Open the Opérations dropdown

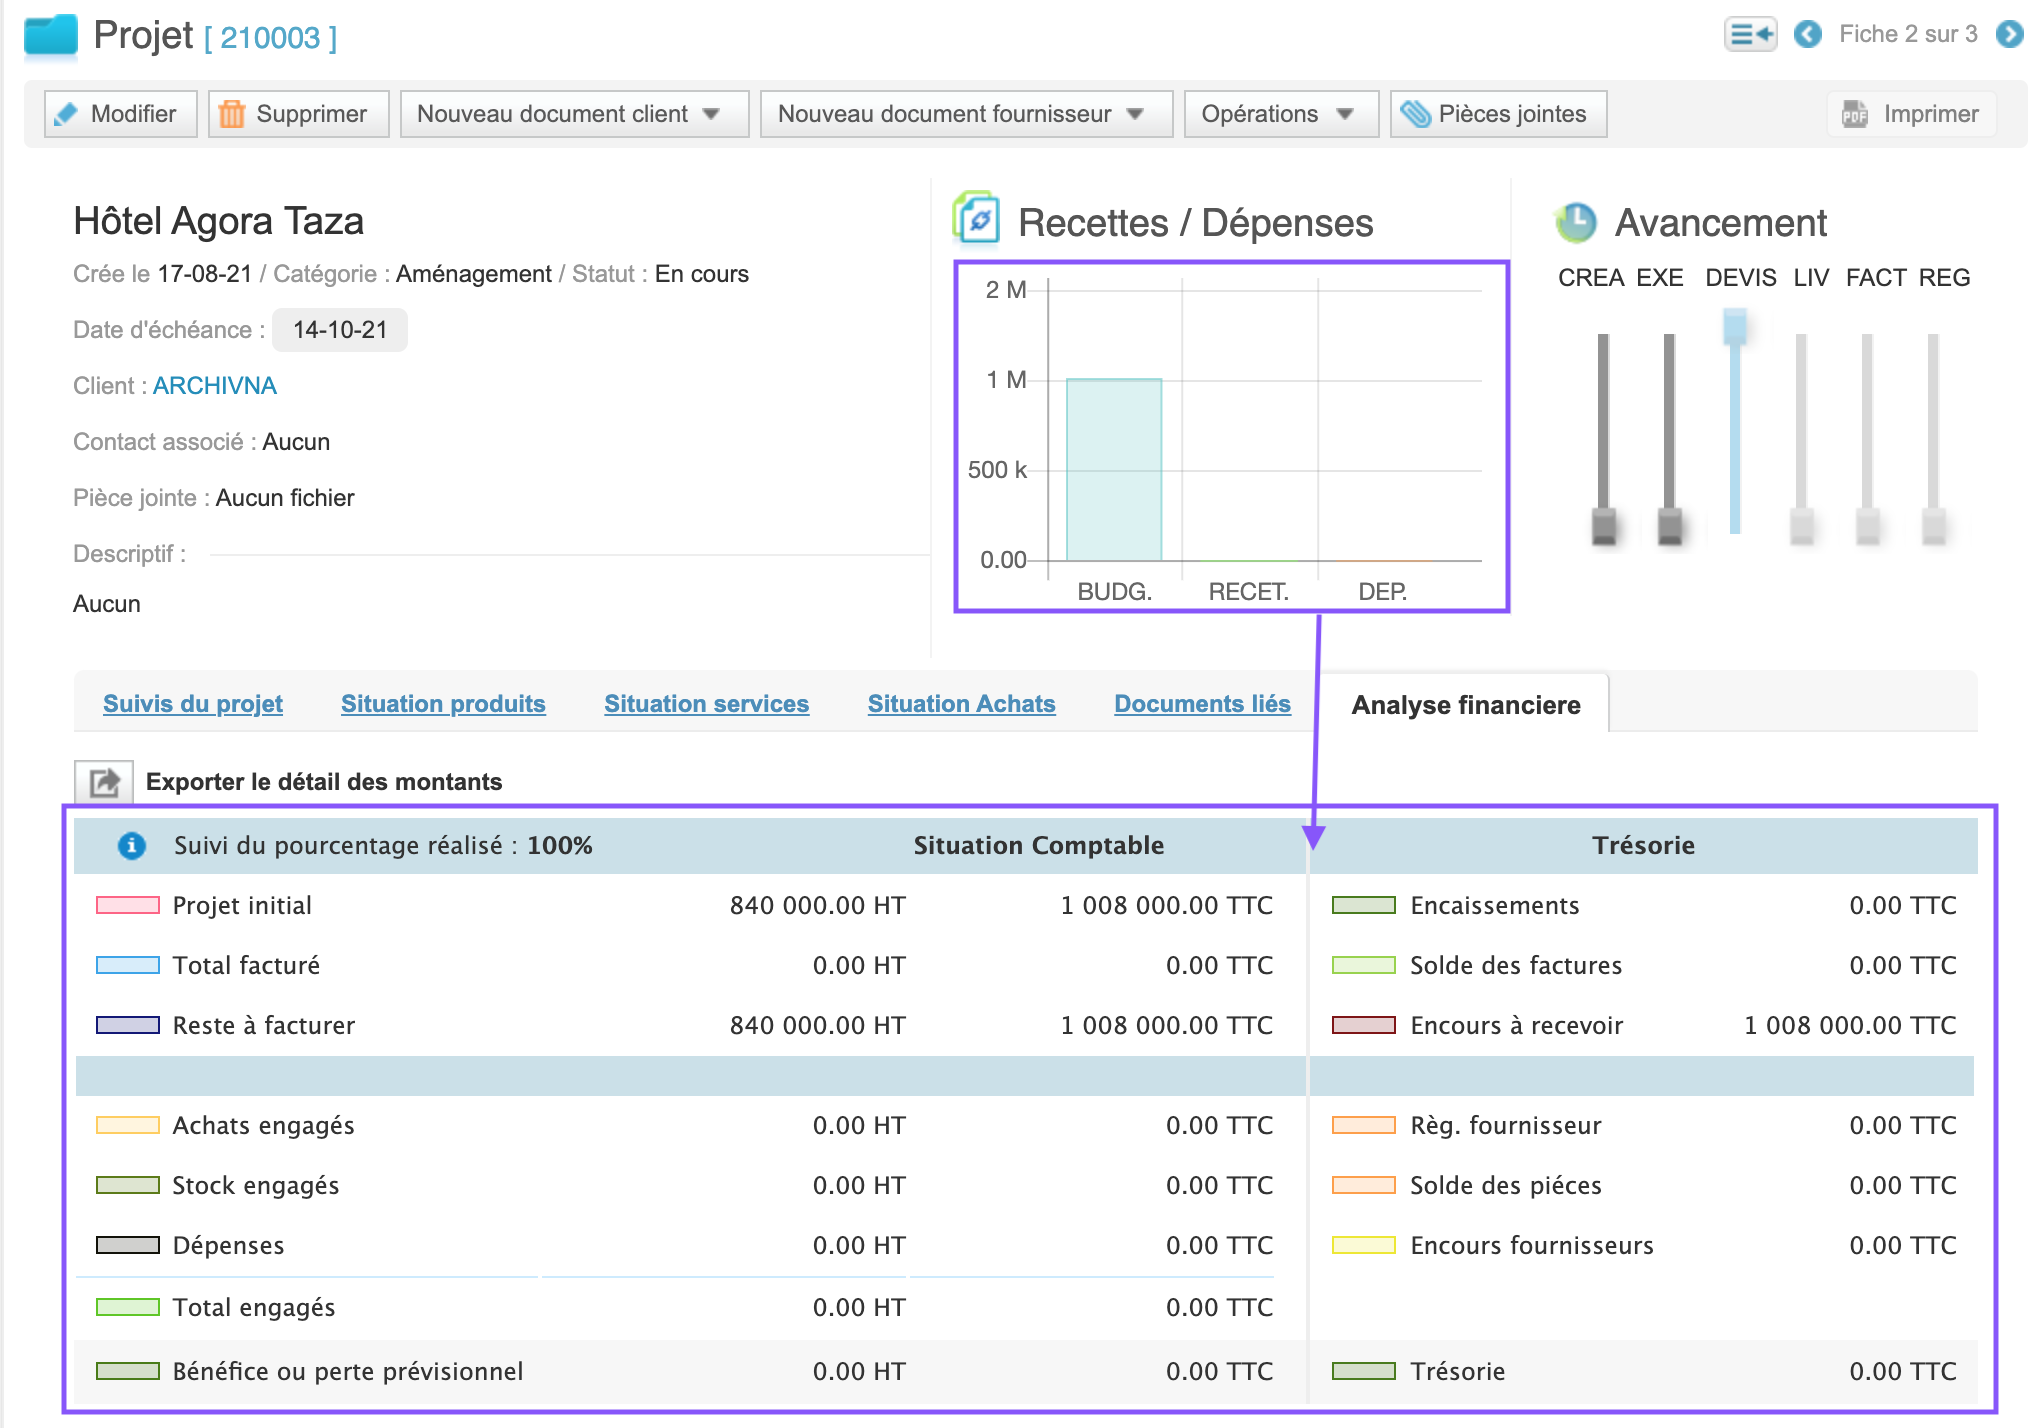click(1280, 114)
